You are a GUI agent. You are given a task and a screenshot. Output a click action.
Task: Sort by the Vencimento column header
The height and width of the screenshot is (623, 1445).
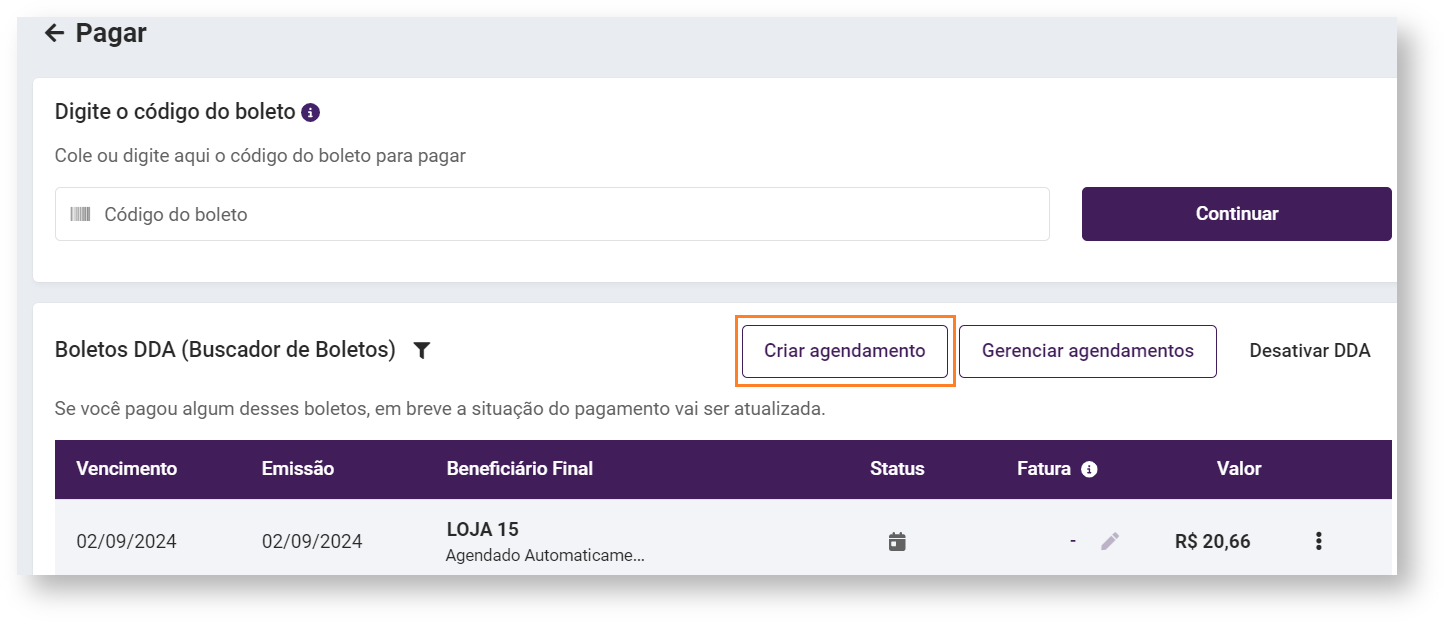click(127, 469)
